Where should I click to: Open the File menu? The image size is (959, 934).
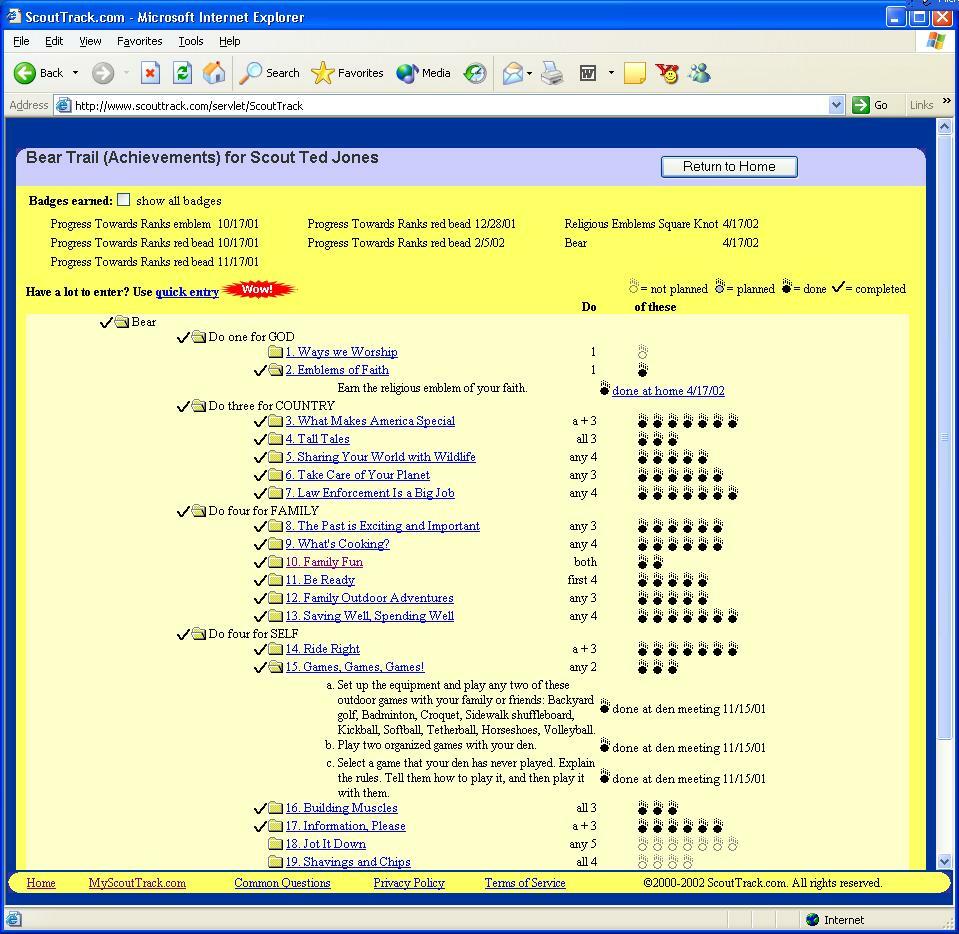21,41
